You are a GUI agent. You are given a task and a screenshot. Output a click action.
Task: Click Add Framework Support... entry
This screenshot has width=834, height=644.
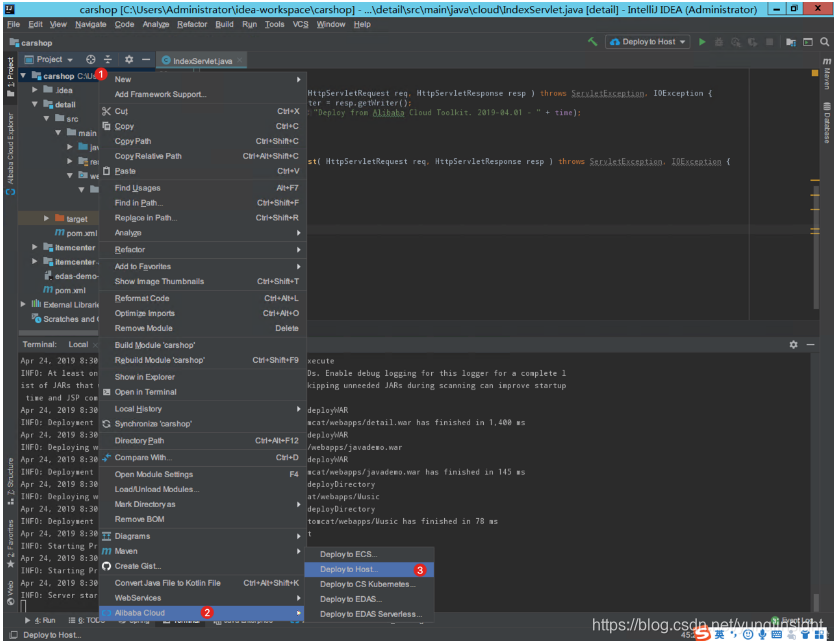(202, 94)
